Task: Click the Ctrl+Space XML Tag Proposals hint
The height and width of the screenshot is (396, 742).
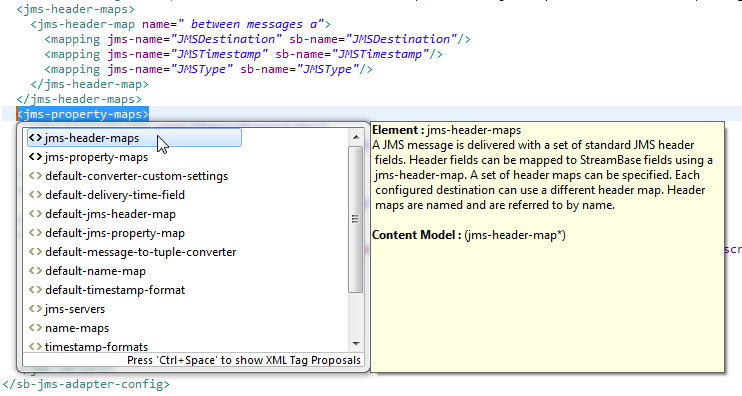Action: tap(244, 360)
